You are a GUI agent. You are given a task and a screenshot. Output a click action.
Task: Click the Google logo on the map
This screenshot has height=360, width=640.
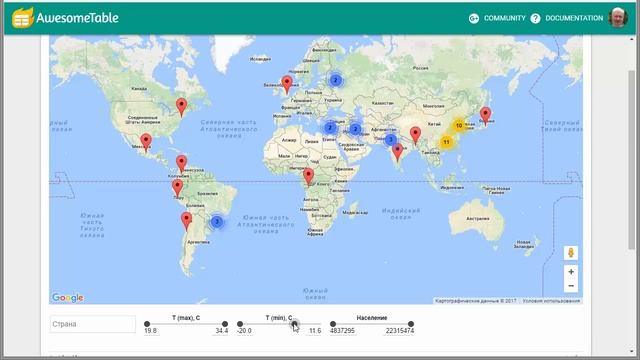tap(68, 298)
